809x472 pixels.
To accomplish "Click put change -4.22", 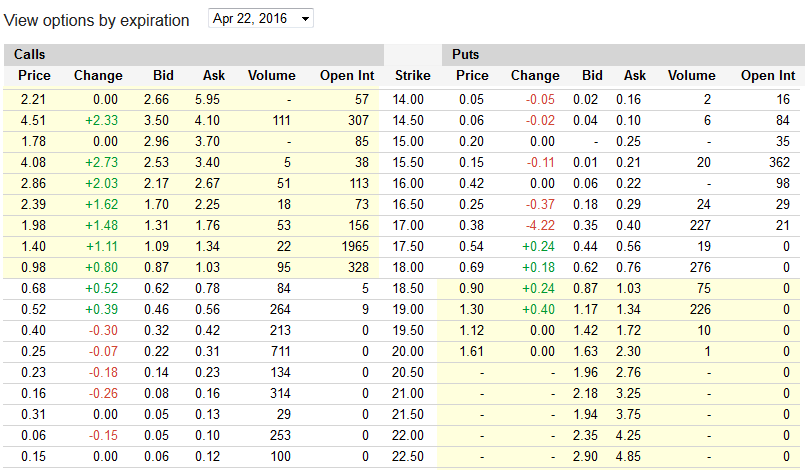I will (x=540, y=225).
